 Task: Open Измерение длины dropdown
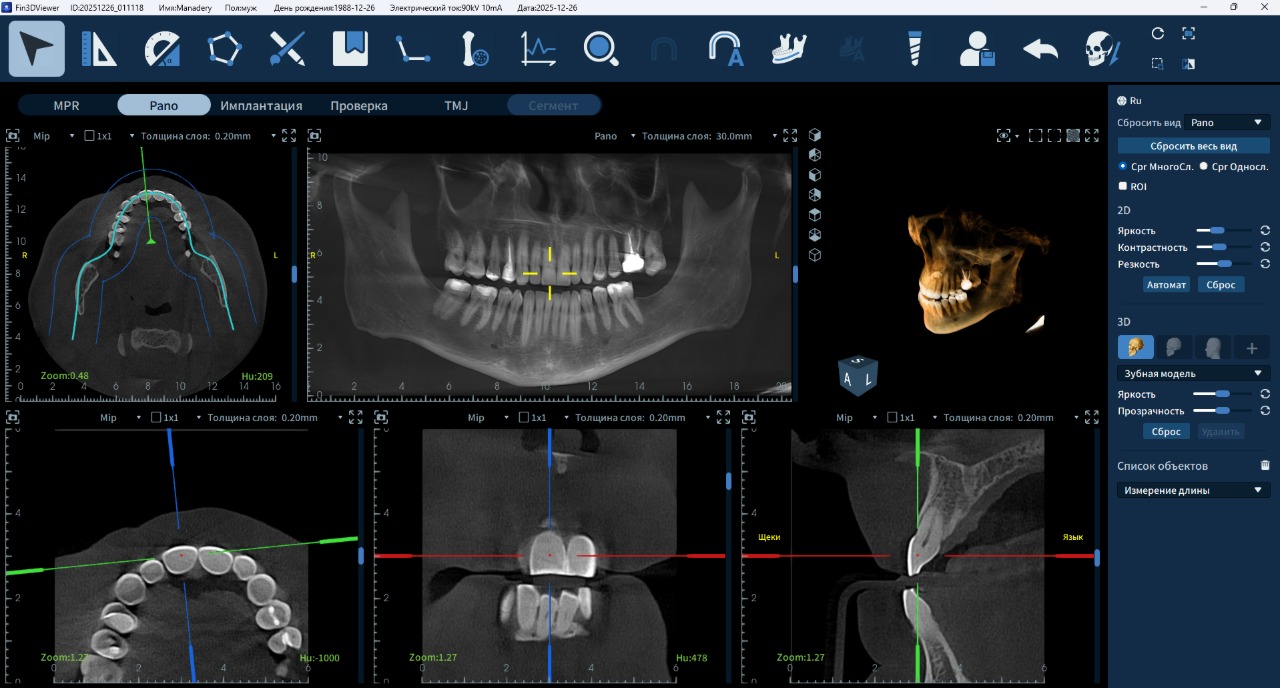point(1193,490)
